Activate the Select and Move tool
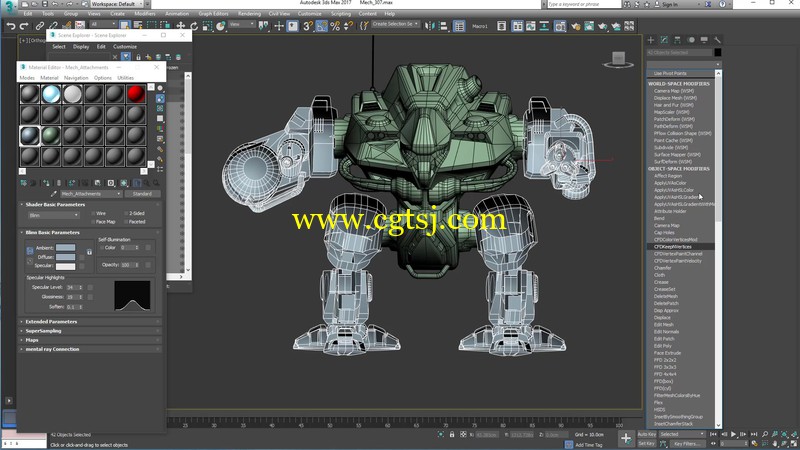The image size is (800, 450). tap(181, 26)
